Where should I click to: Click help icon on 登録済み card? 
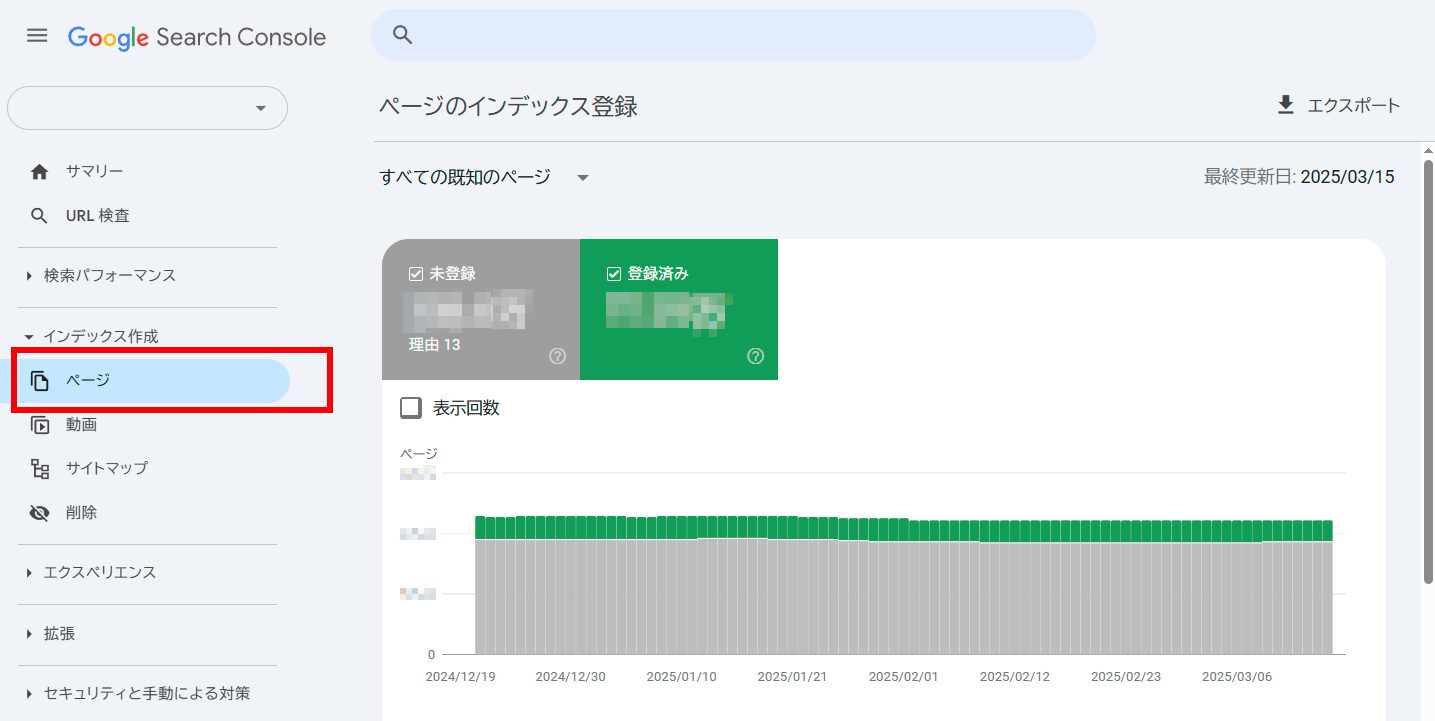point(755,357)
